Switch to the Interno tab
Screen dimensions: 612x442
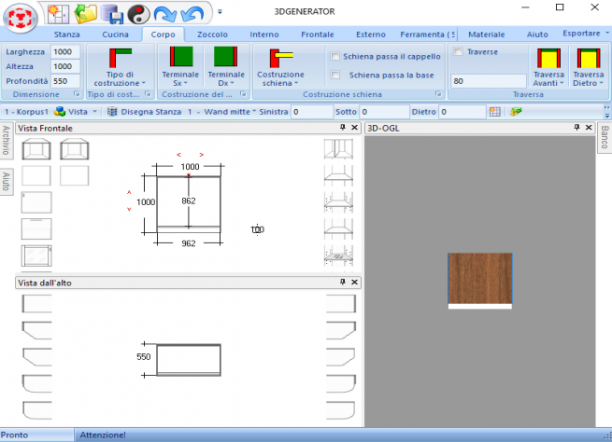[264, 34]
